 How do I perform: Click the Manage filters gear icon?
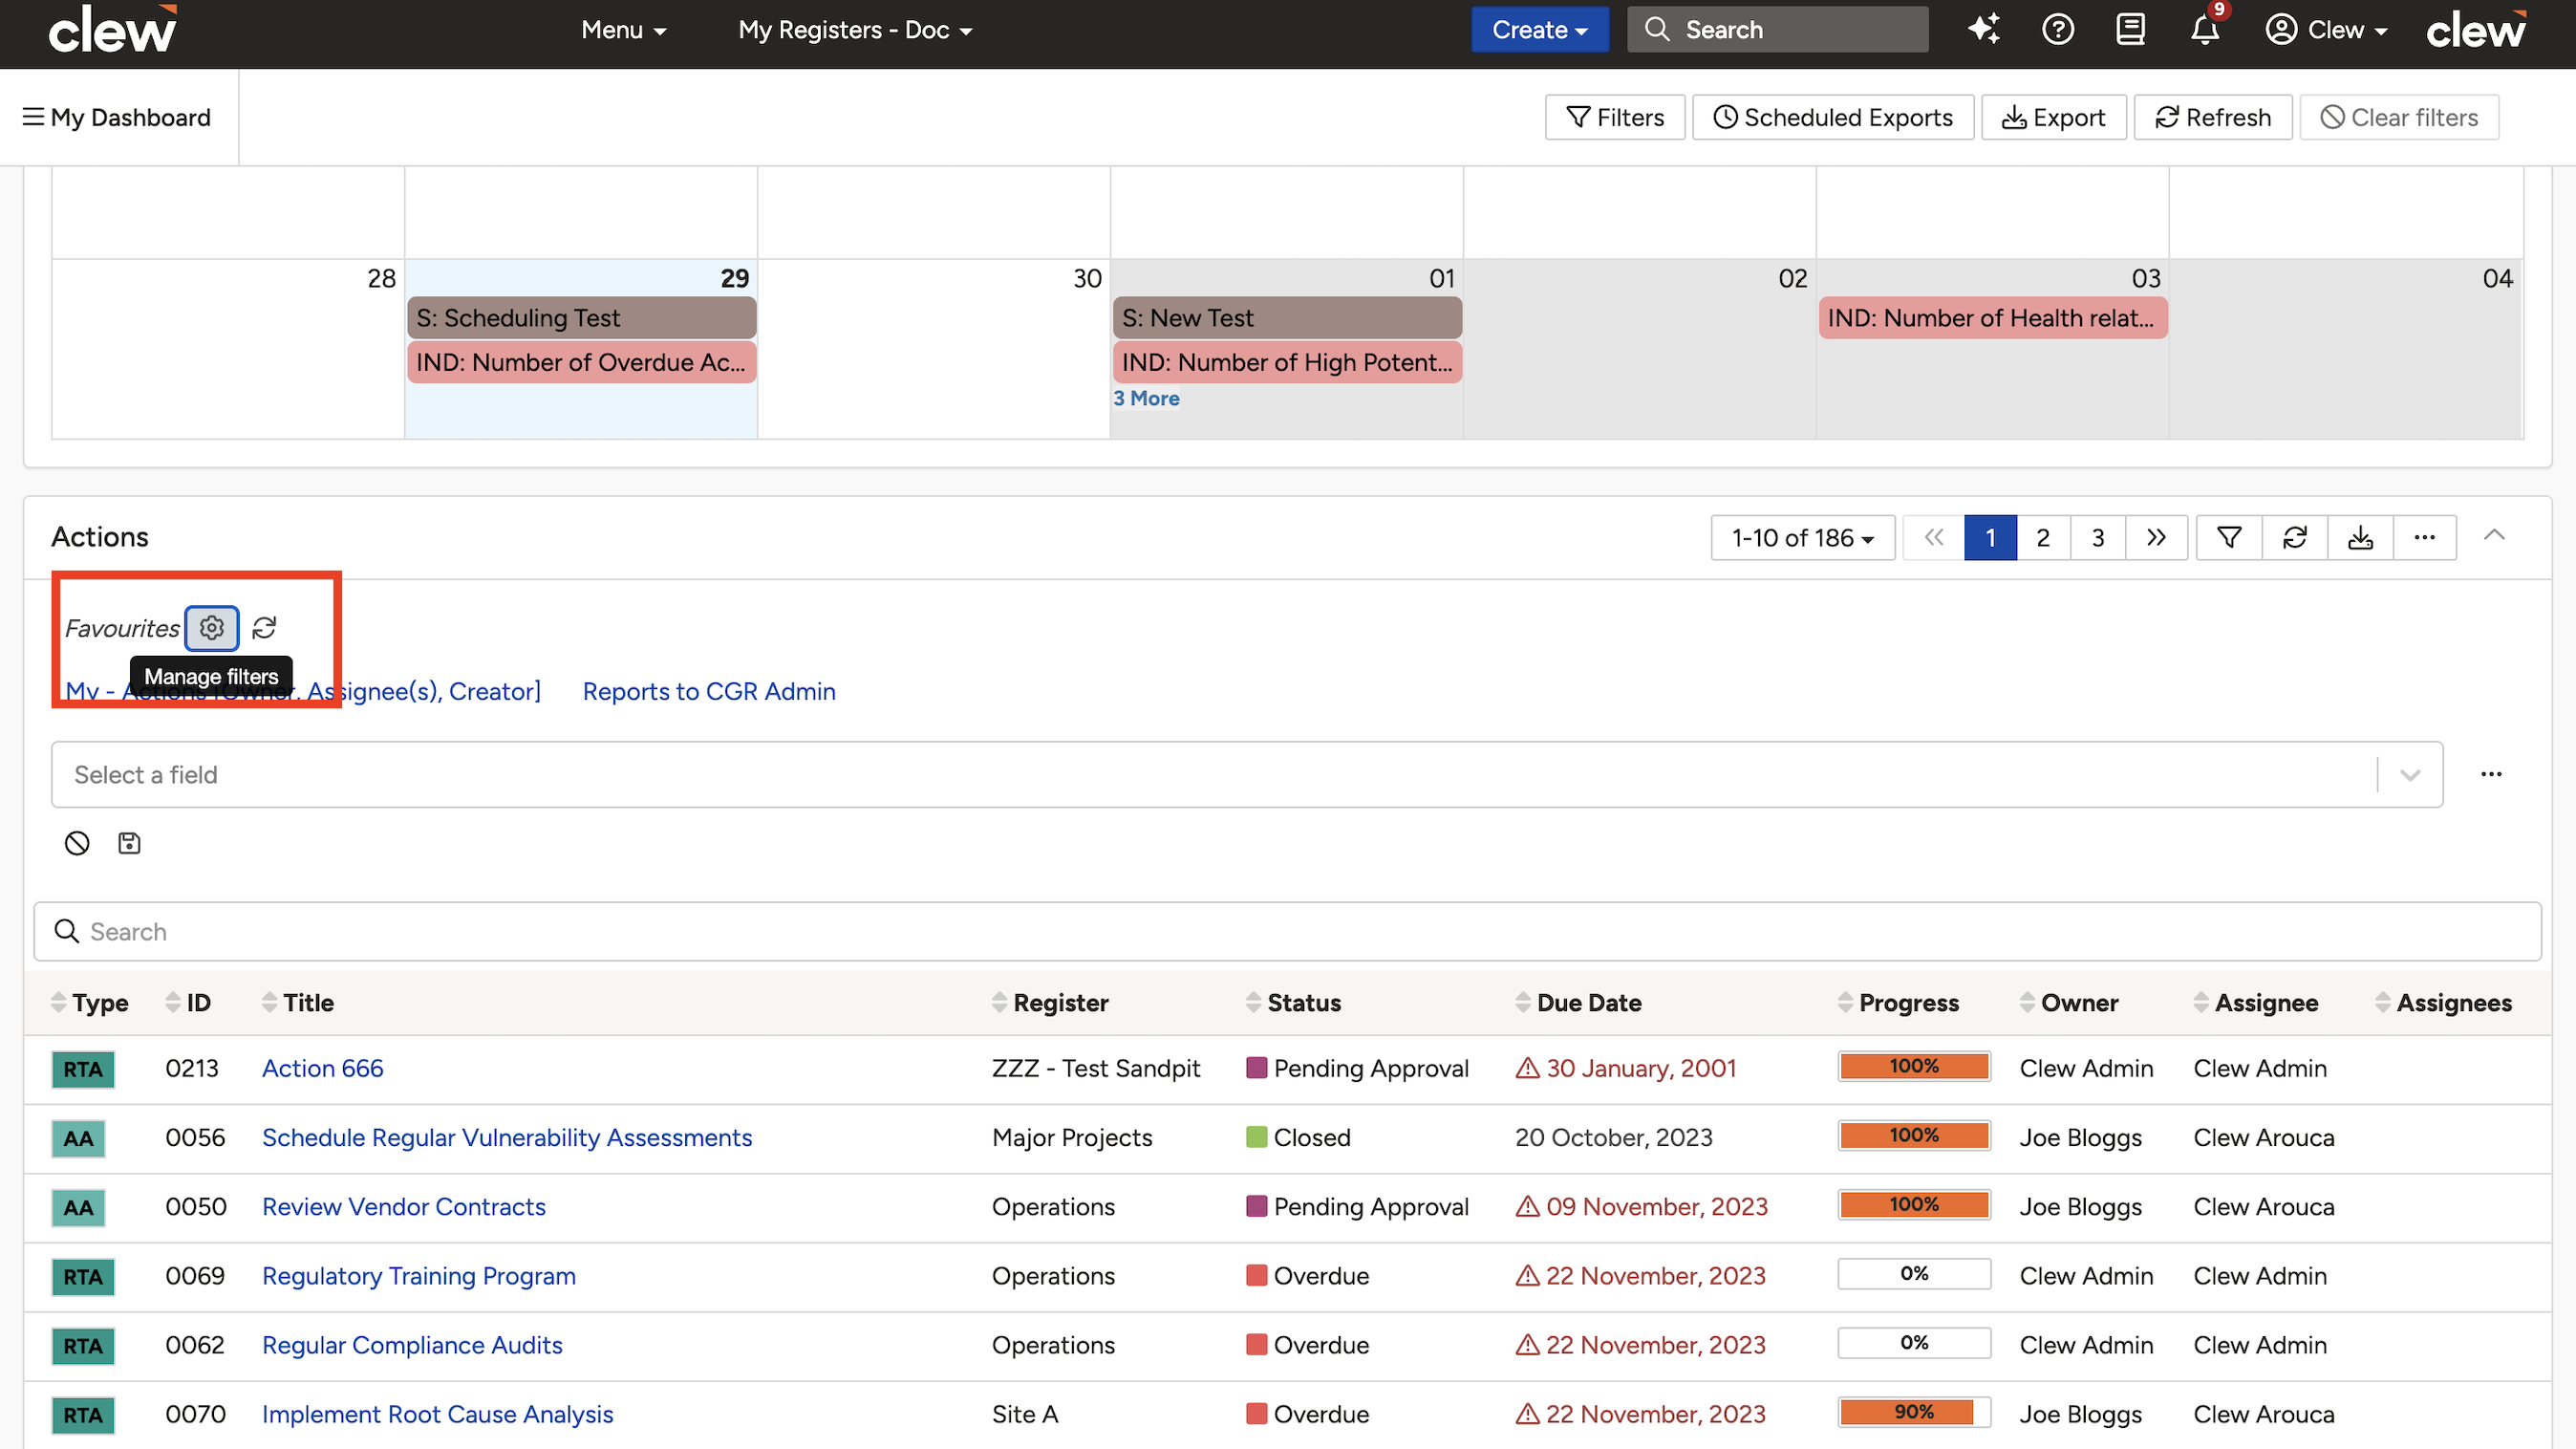pos(211,628)
